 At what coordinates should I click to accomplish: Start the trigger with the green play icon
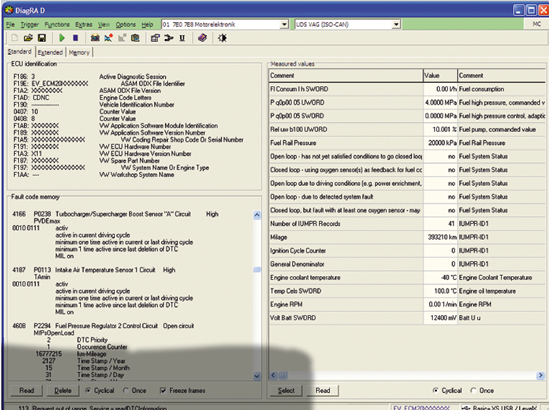[x=62, y=38]
